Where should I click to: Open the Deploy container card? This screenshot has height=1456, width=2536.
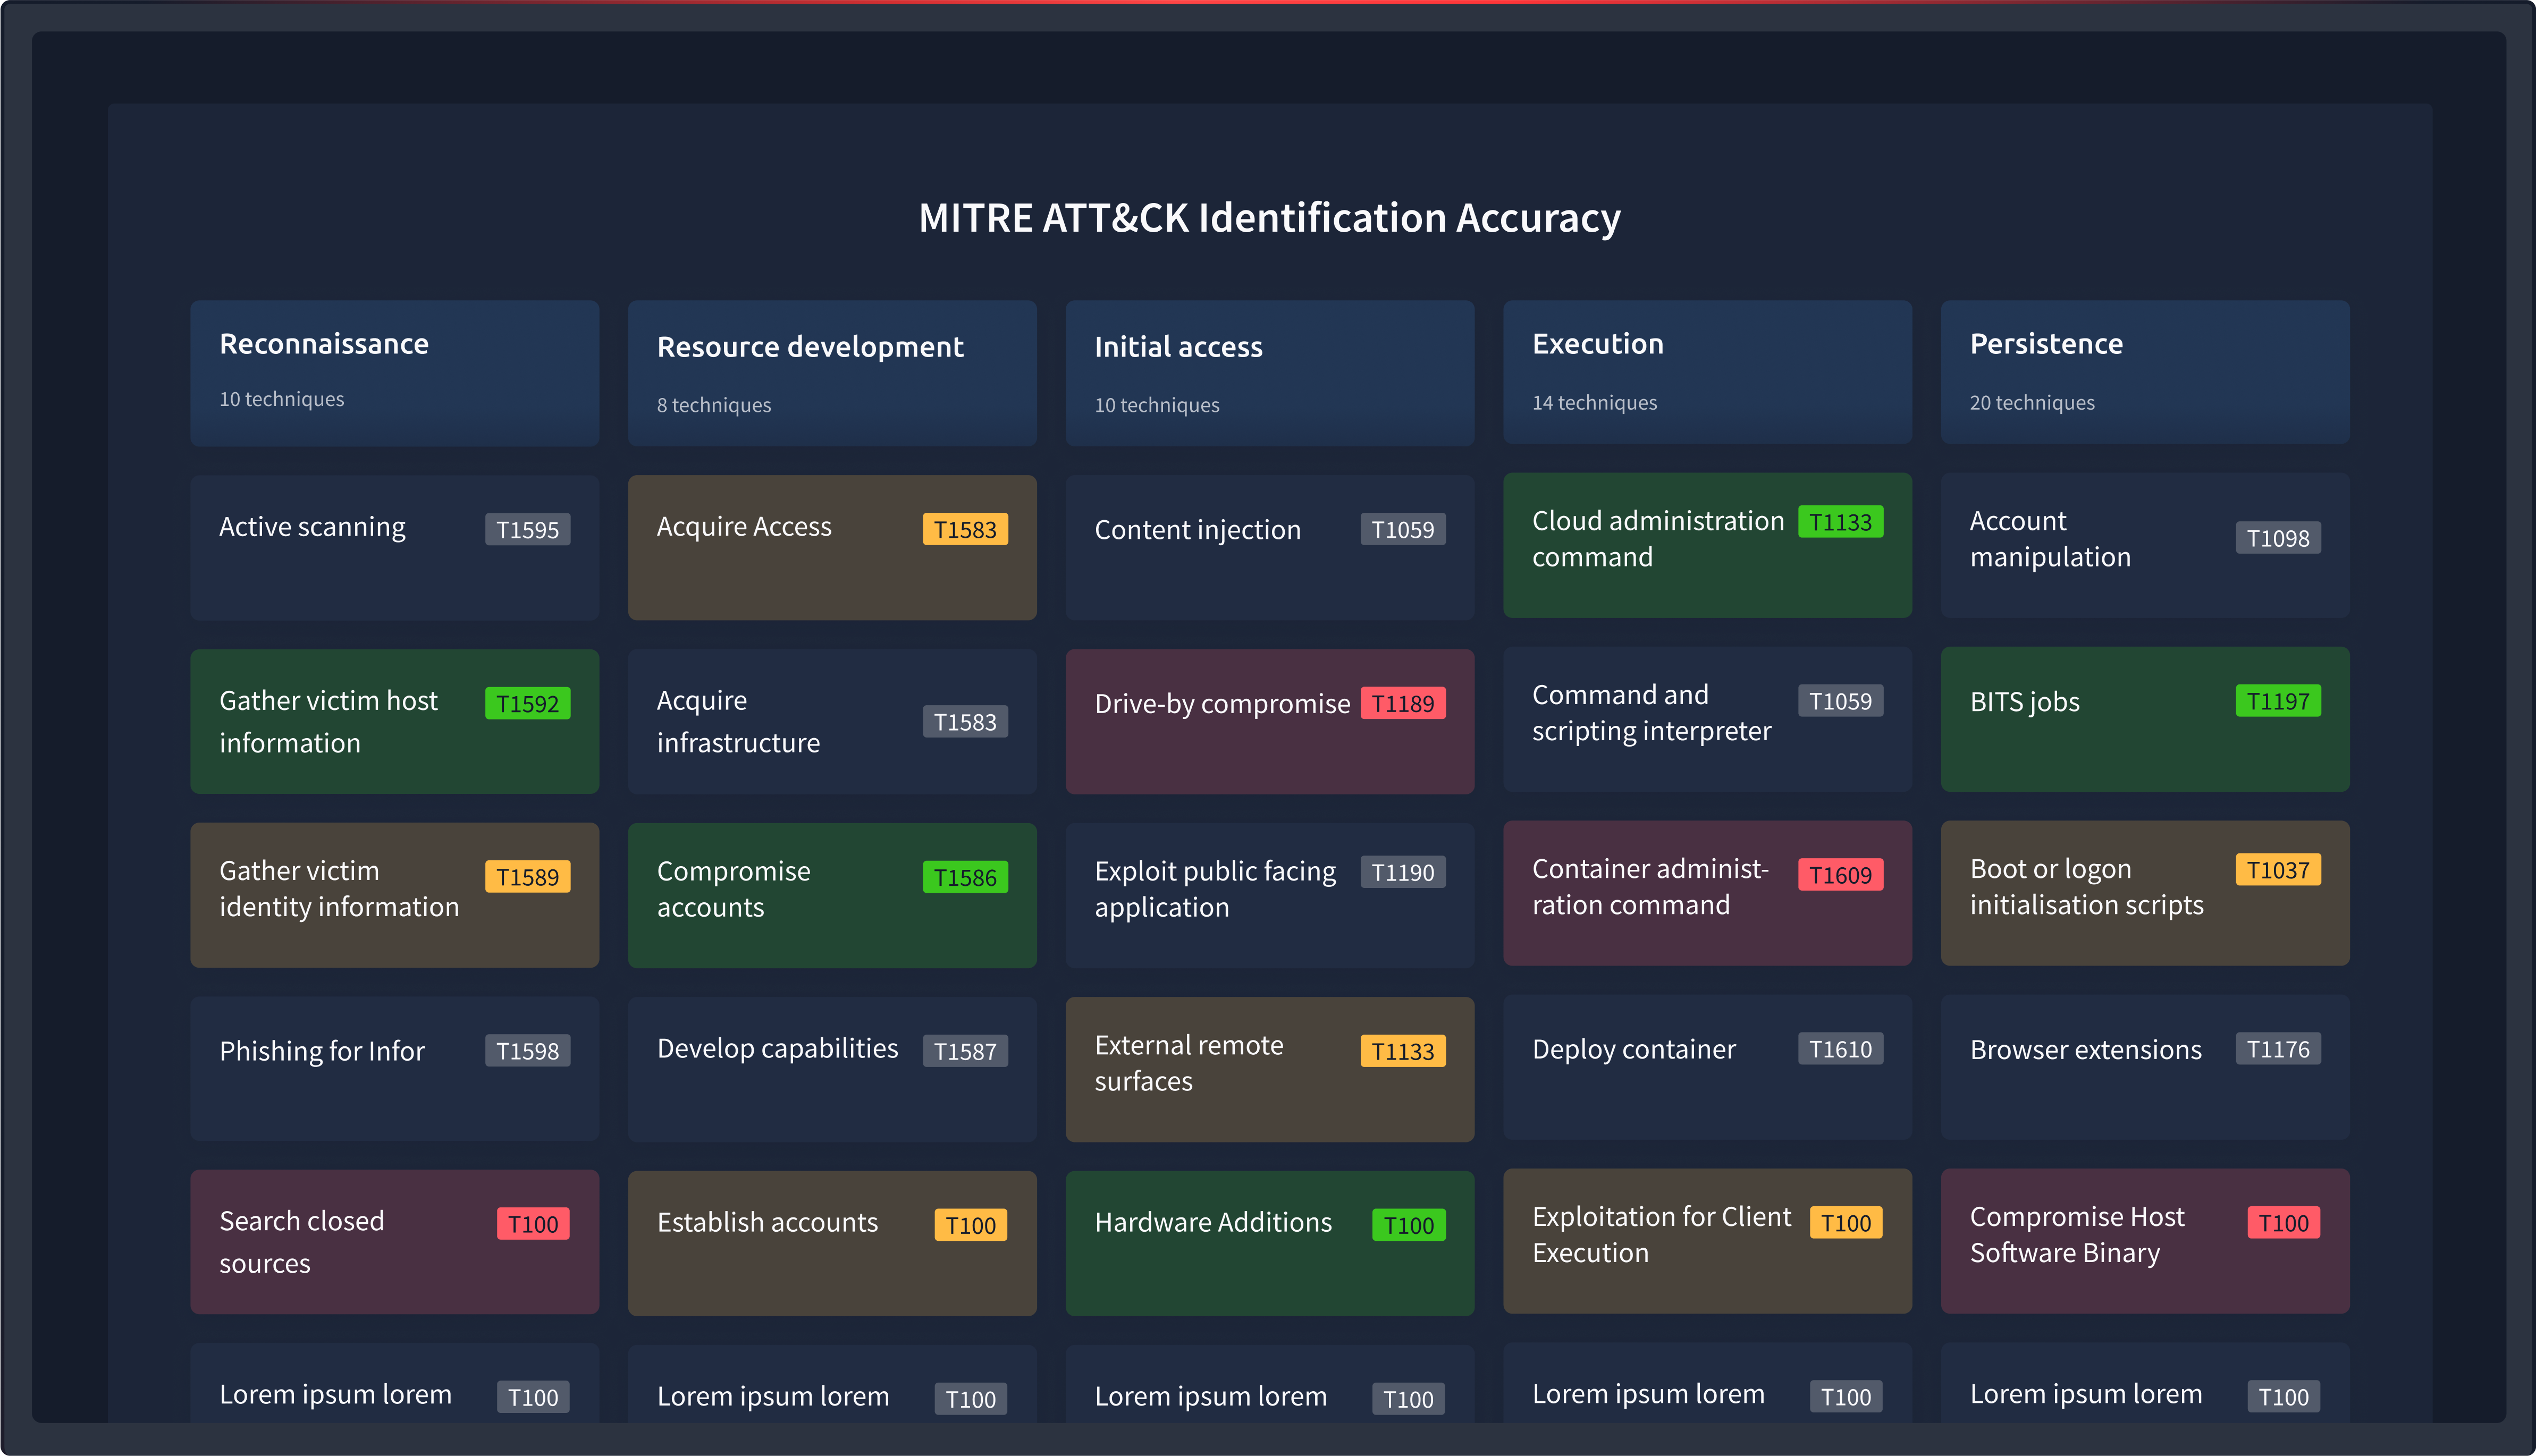pos(1707,1067)
